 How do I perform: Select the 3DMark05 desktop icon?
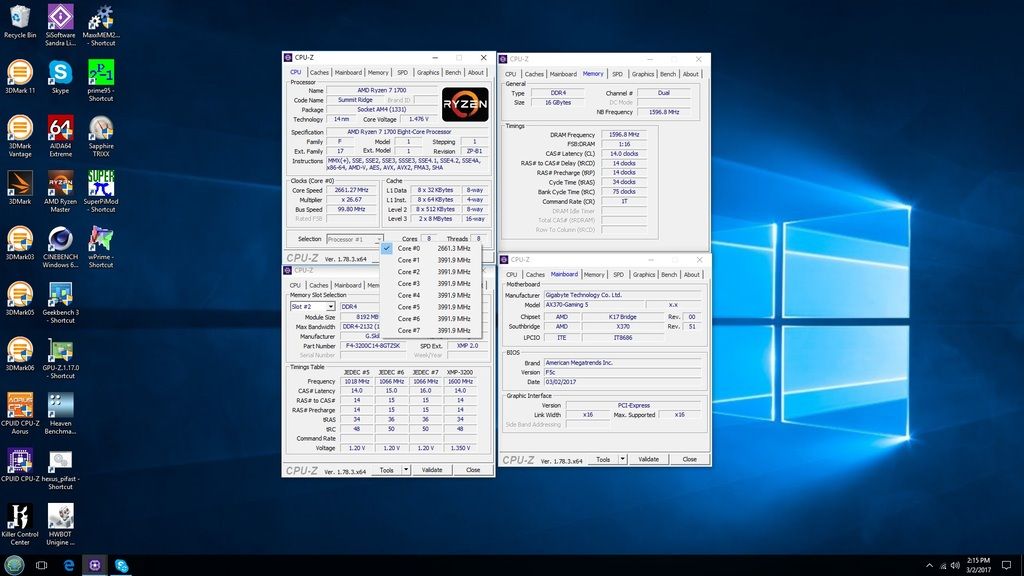click(x=20, y=298)
